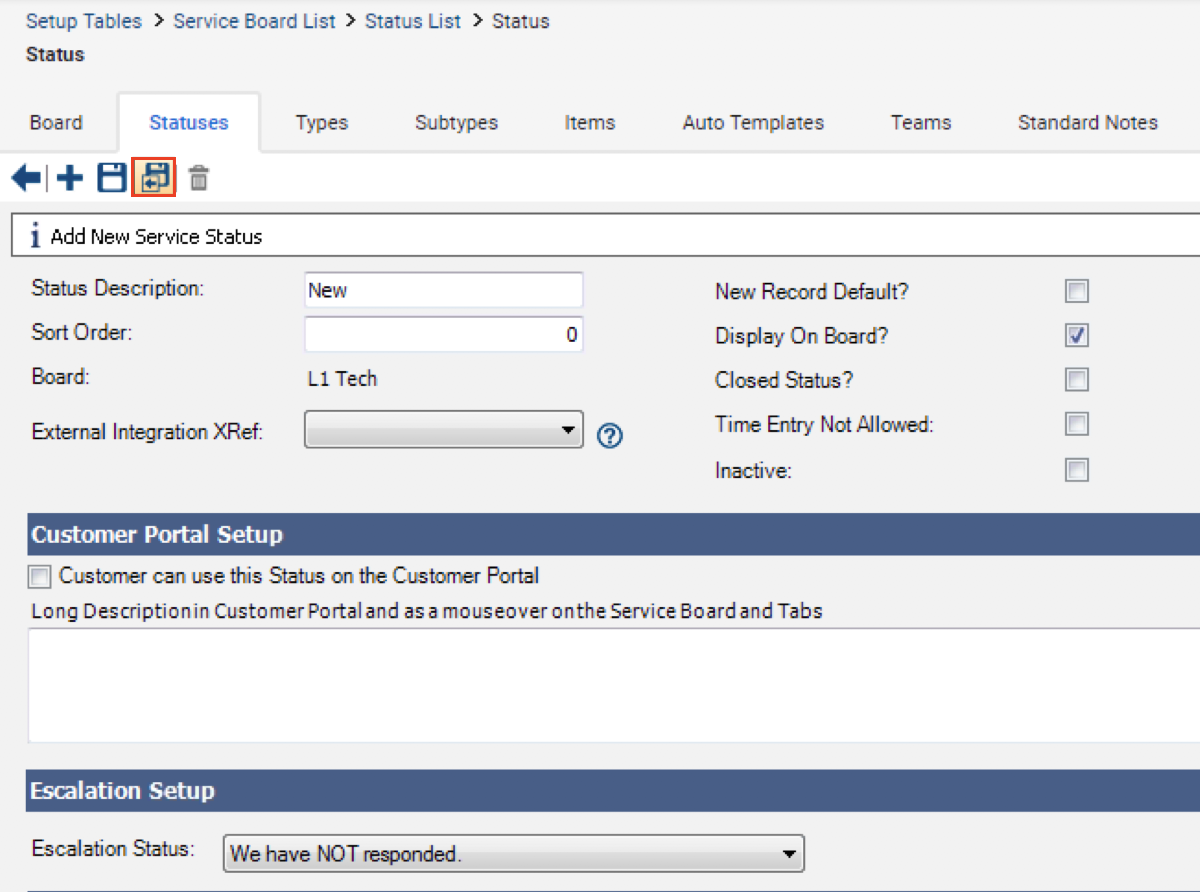The image size is (1200, 892).
Task: Expand the Escalation Status dropdown
Action: 514,854
